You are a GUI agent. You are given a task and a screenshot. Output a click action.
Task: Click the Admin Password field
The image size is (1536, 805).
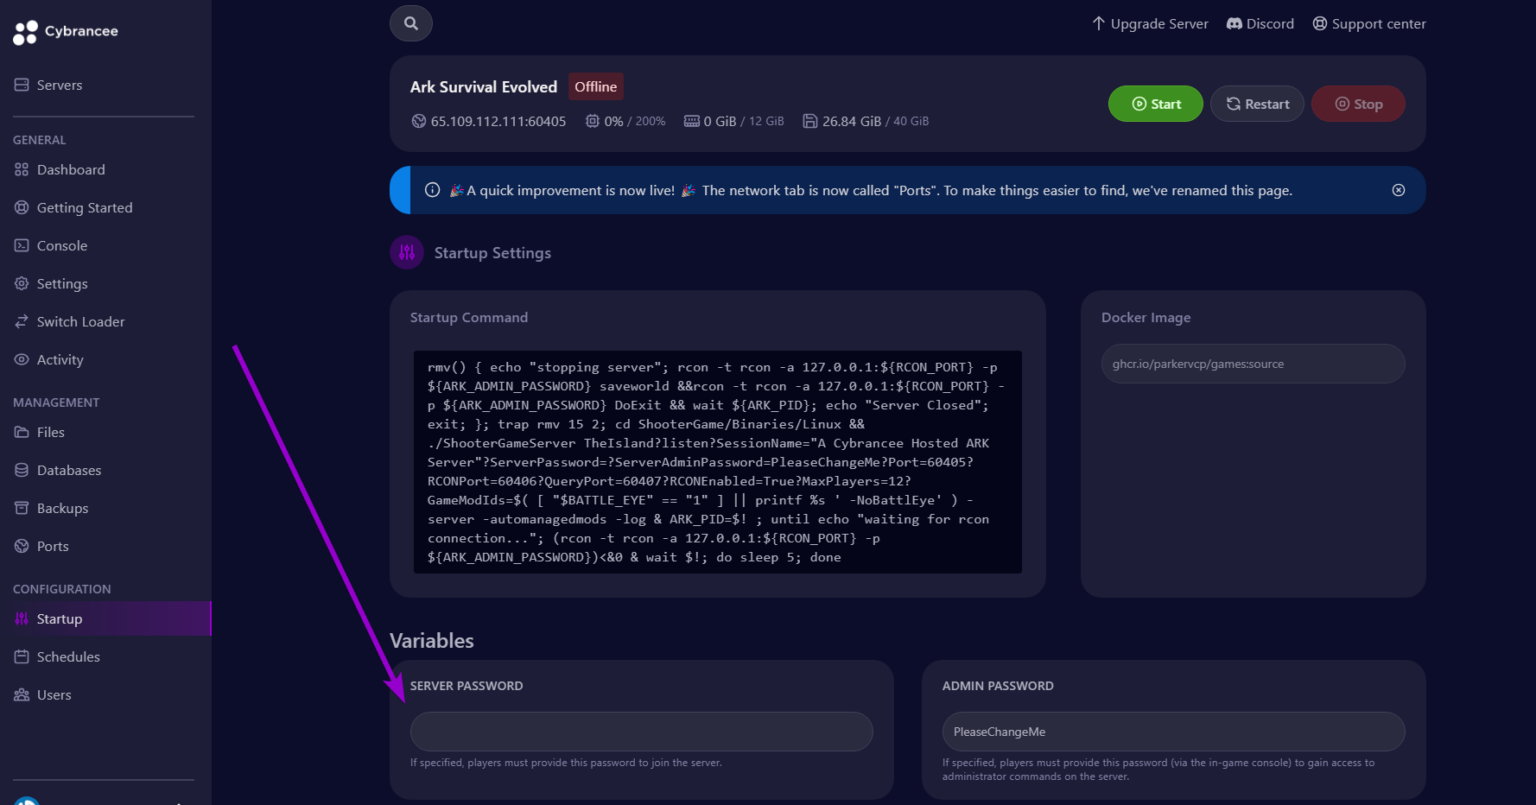1173,732
